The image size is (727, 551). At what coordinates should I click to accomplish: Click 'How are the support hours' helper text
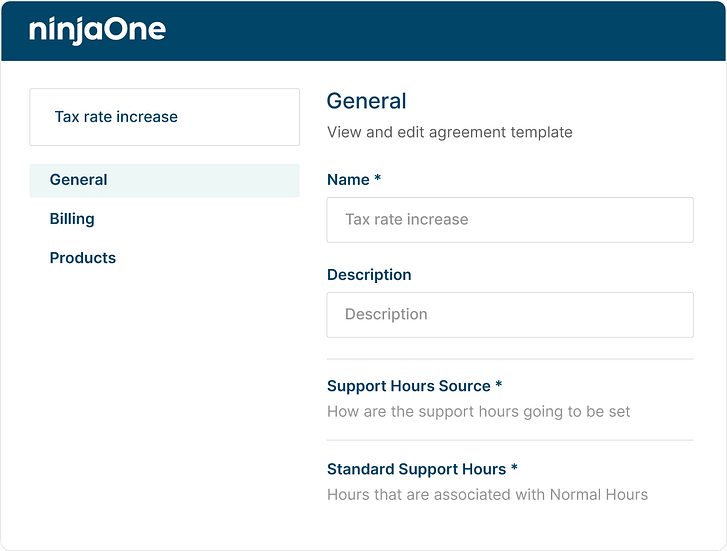tap(478, 411)
